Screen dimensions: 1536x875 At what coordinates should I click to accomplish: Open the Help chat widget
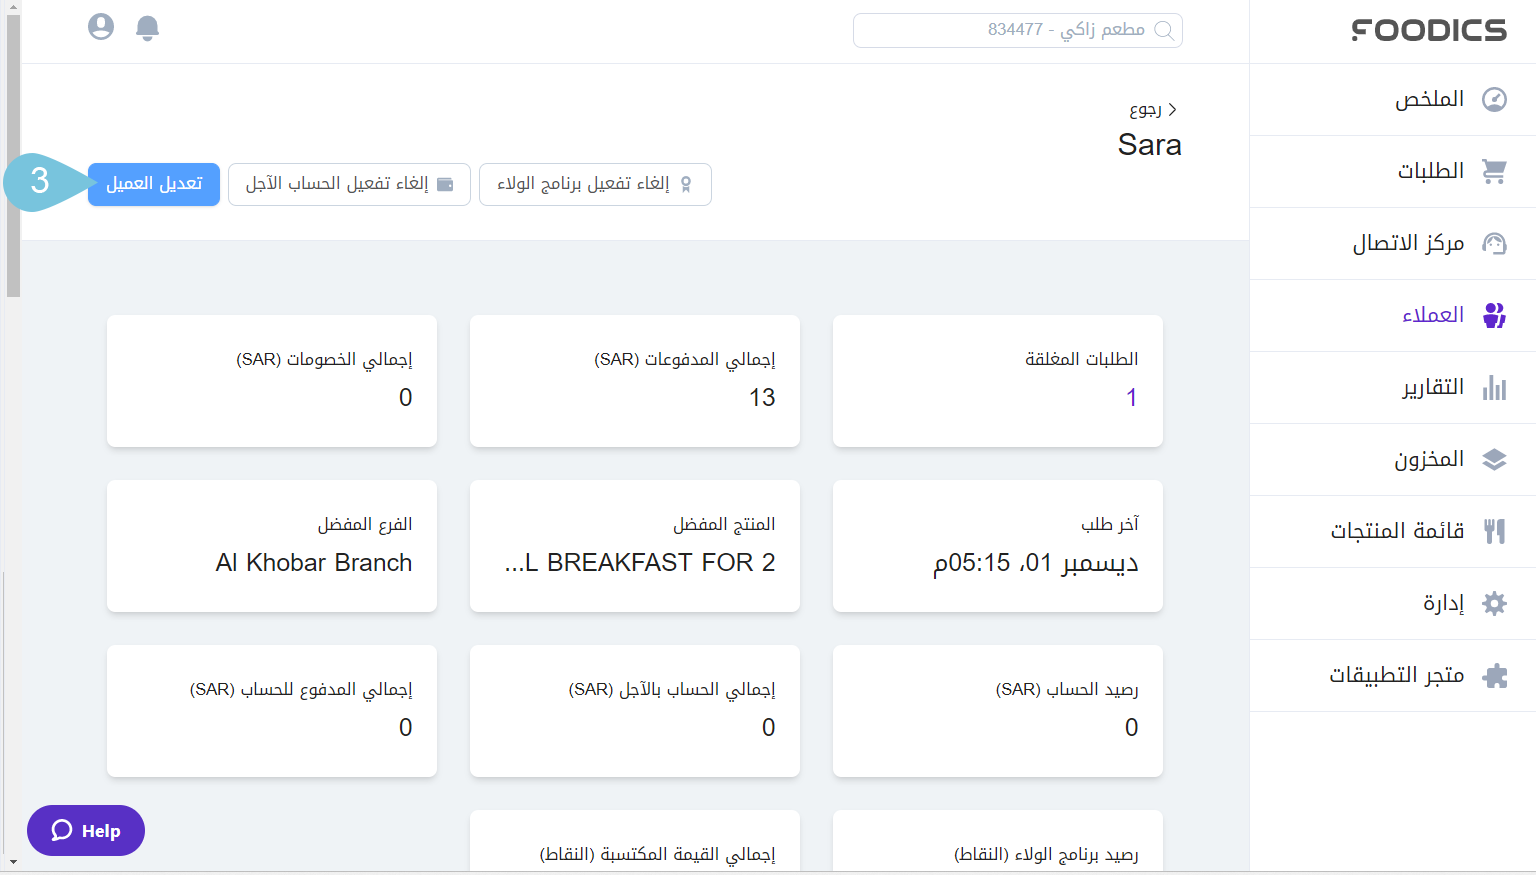coord(86,830)
